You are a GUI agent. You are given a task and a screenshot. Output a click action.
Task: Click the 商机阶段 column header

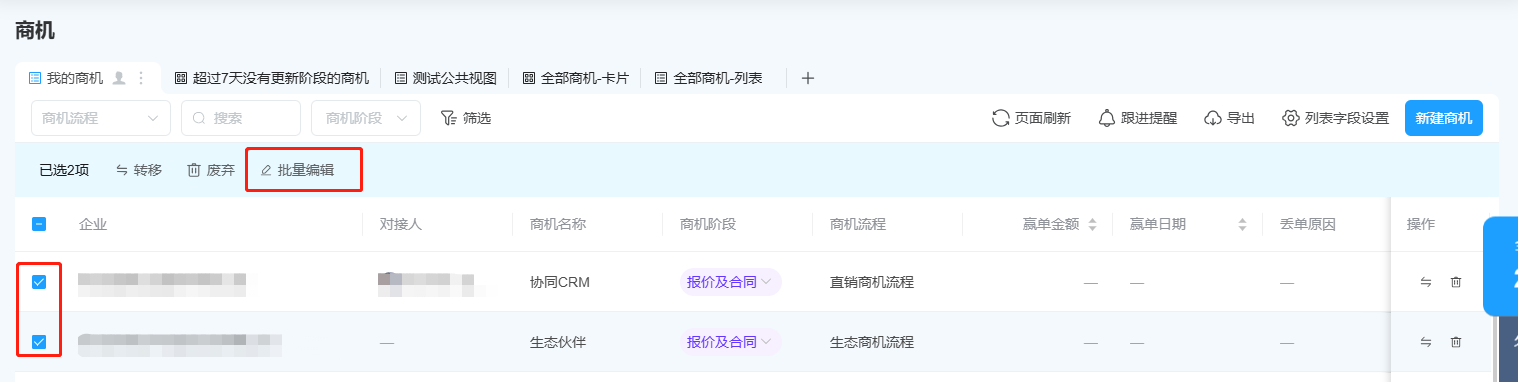708,224
